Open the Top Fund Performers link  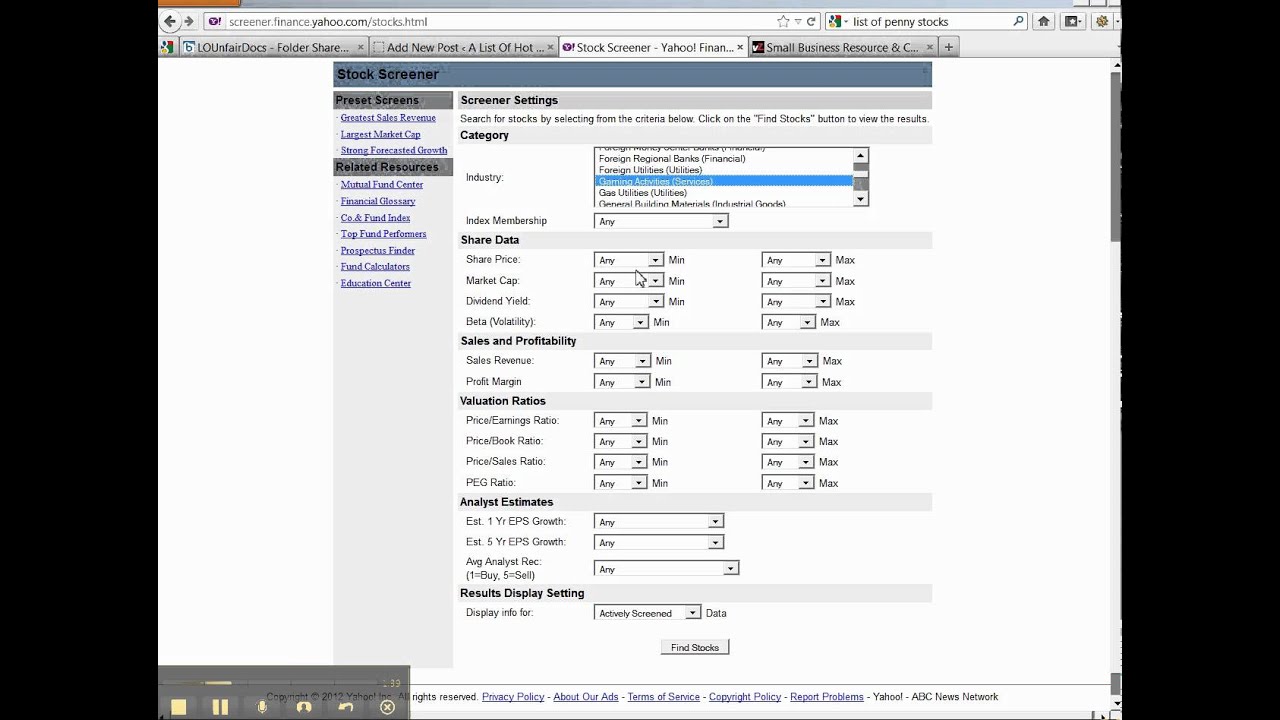point(383,234)
